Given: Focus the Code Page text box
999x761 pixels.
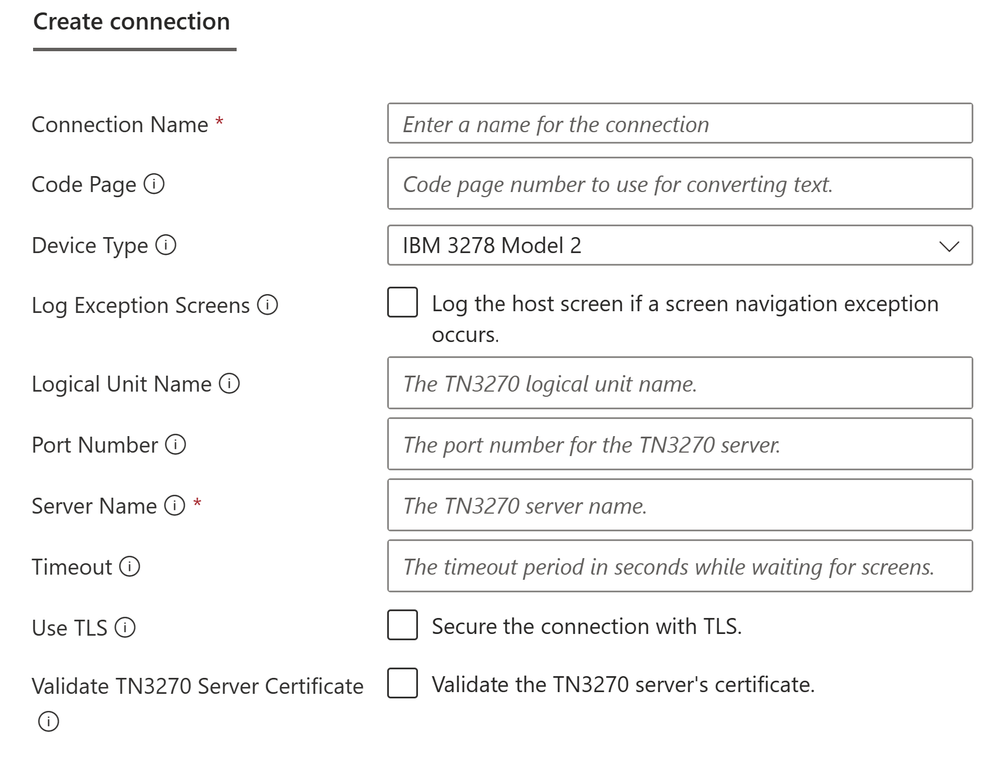Looking at the screenshot, I should click(x=680, y=184).
